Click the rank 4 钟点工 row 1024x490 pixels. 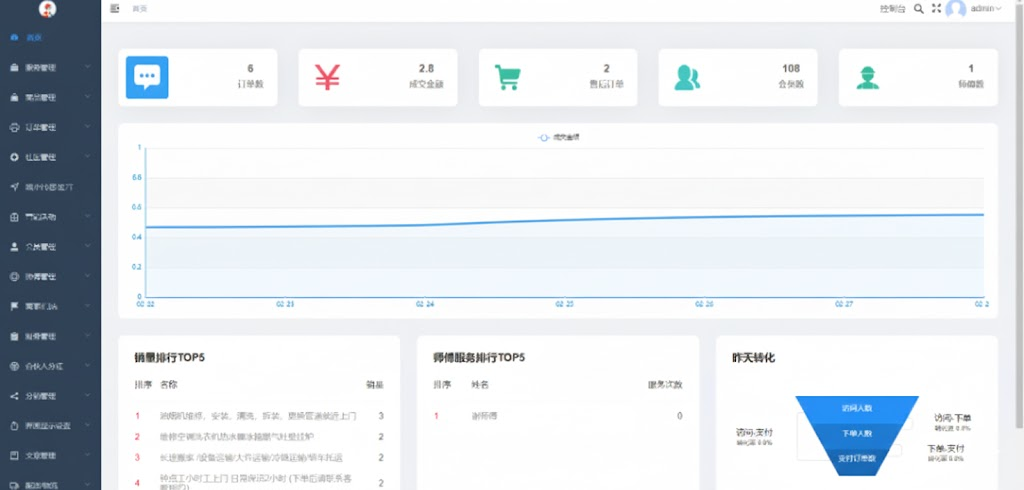[260, 483]
